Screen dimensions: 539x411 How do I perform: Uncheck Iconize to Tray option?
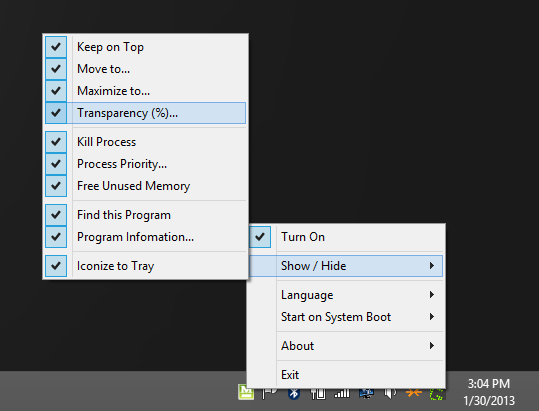click(56, 266)
